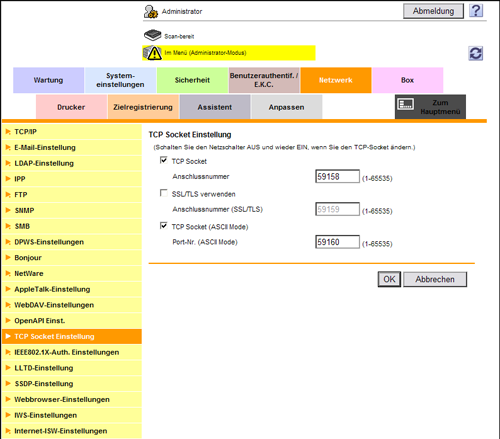Click the Abmeldung logout button

pyautogui.click(x=433, y=11)
